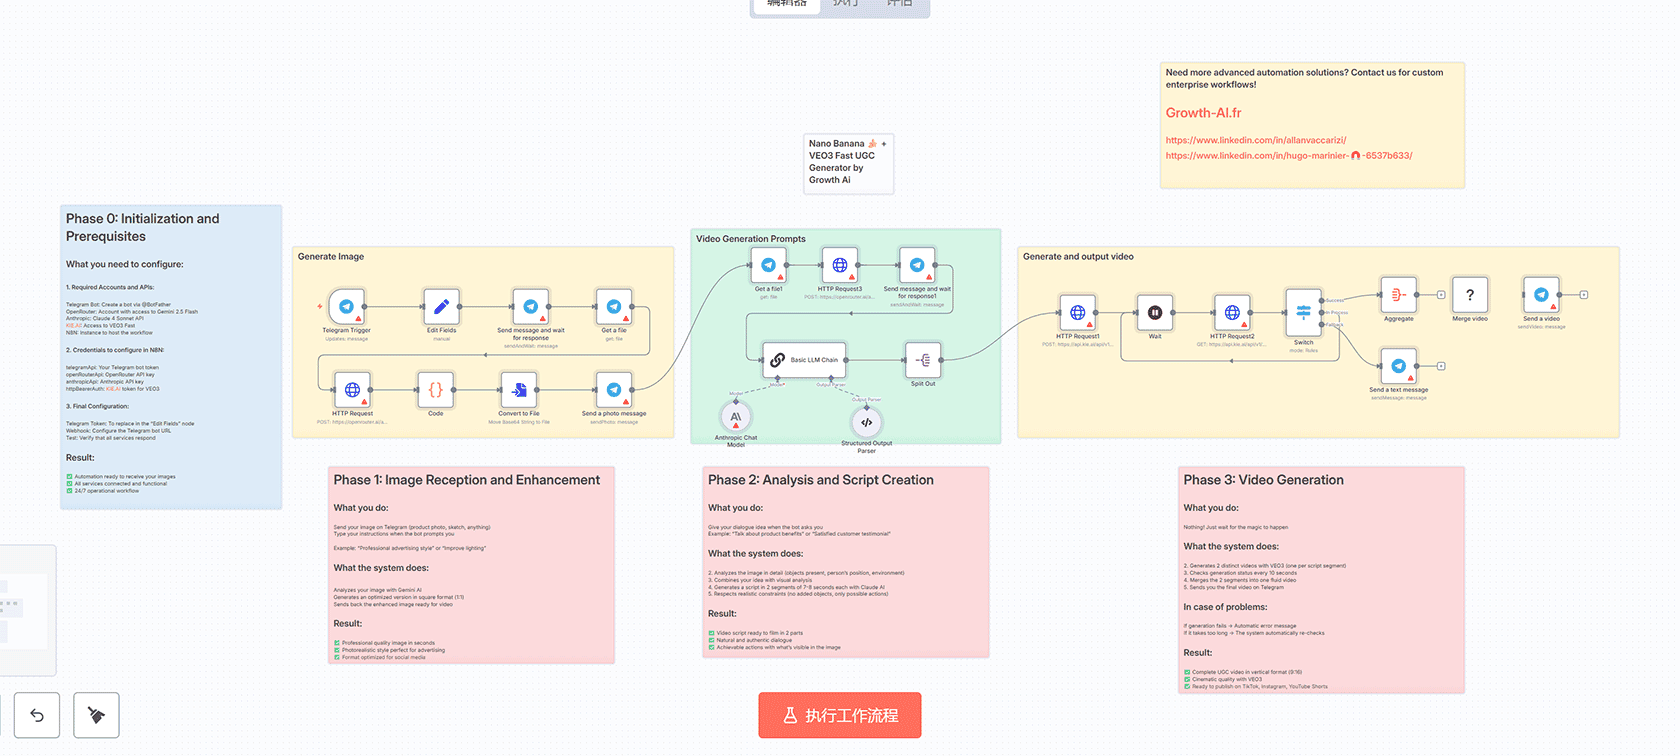The width and height of the screenshot is (1680, 756).
Task: Select the Basic LLM Chain node
Action: [805, 360]
